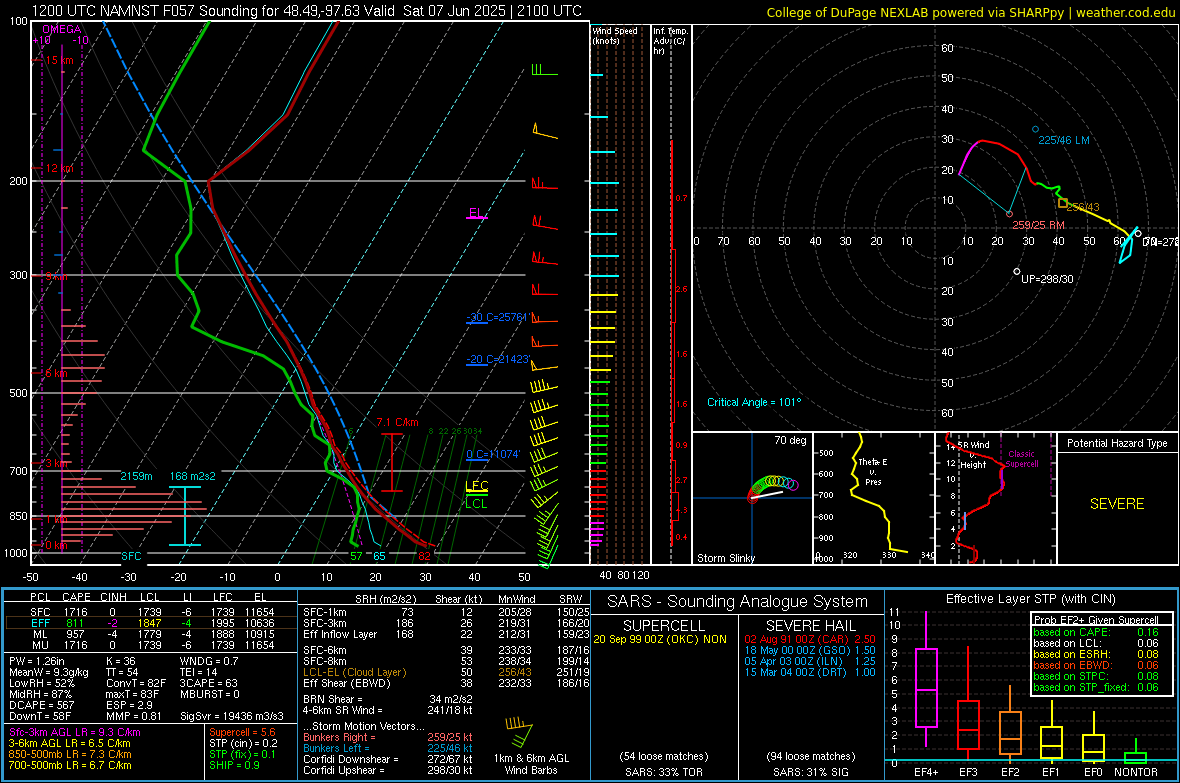Click the Bunkers Right Mover circle on hodograph
The width and height of the screenshot is (1180, 783).
click(x=1009, y=214)
